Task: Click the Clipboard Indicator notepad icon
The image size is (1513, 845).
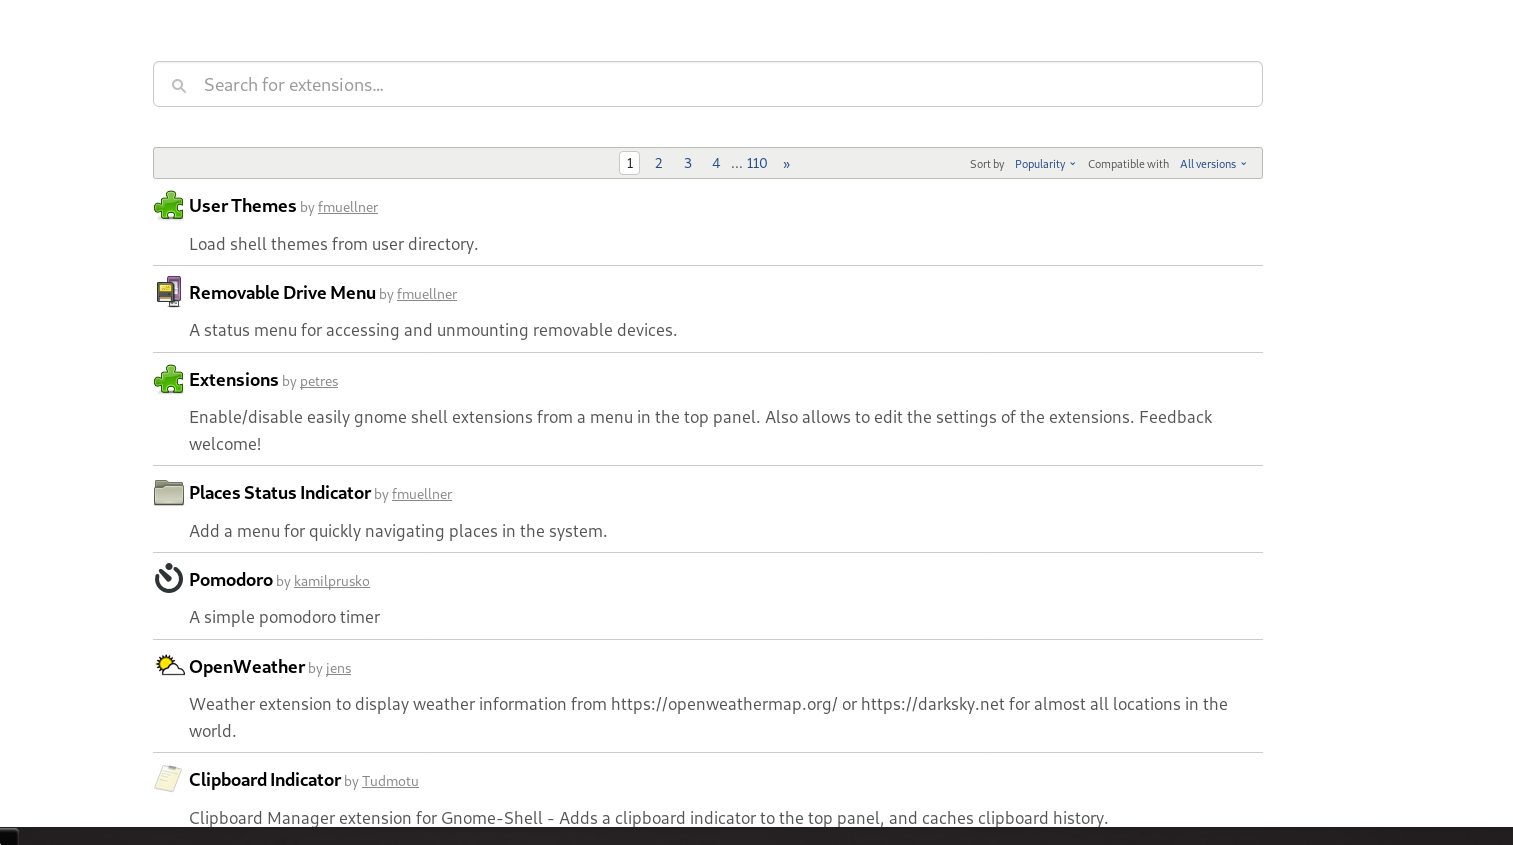Action: (x=169, y=778)
